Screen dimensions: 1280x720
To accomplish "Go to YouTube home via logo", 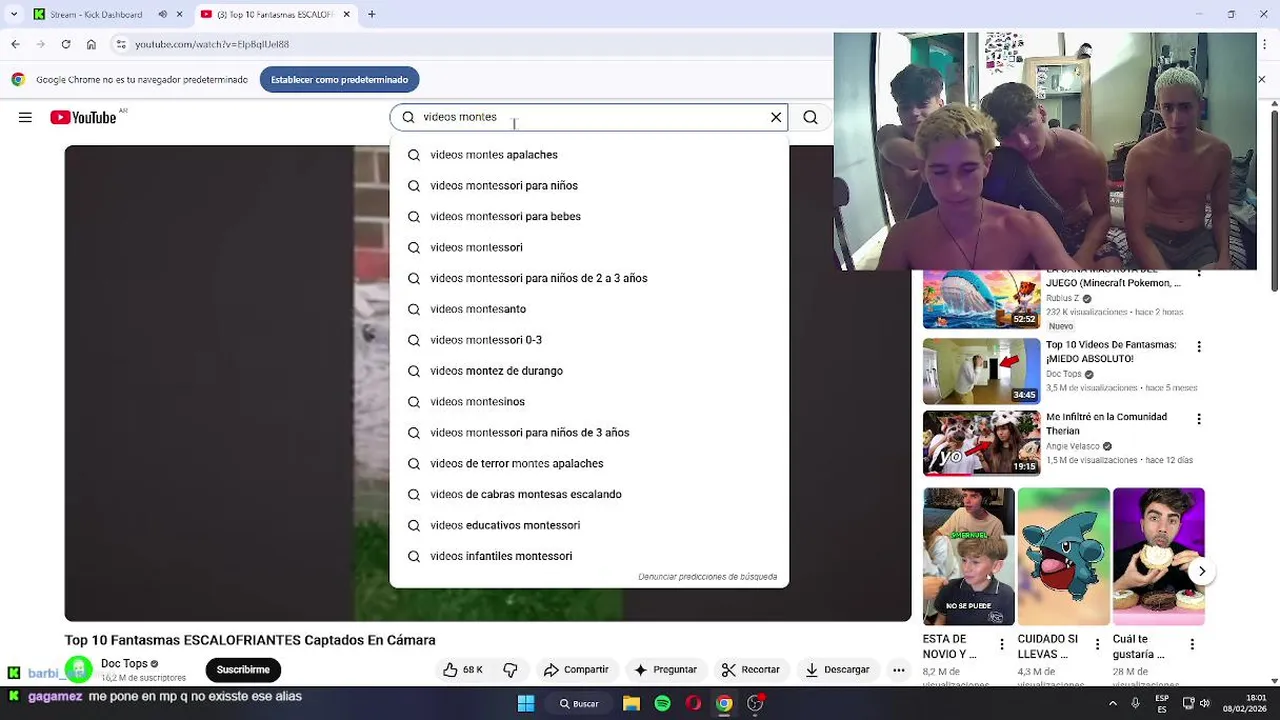I will (83, 117).
